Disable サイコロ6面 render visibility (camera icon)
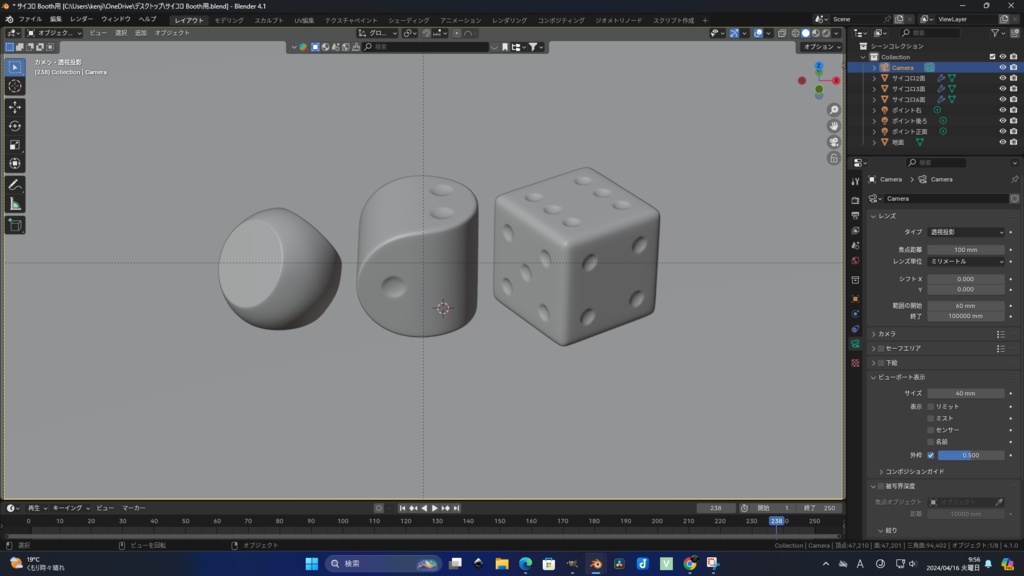1024x576 pixels. click(x=1014, y=99)
